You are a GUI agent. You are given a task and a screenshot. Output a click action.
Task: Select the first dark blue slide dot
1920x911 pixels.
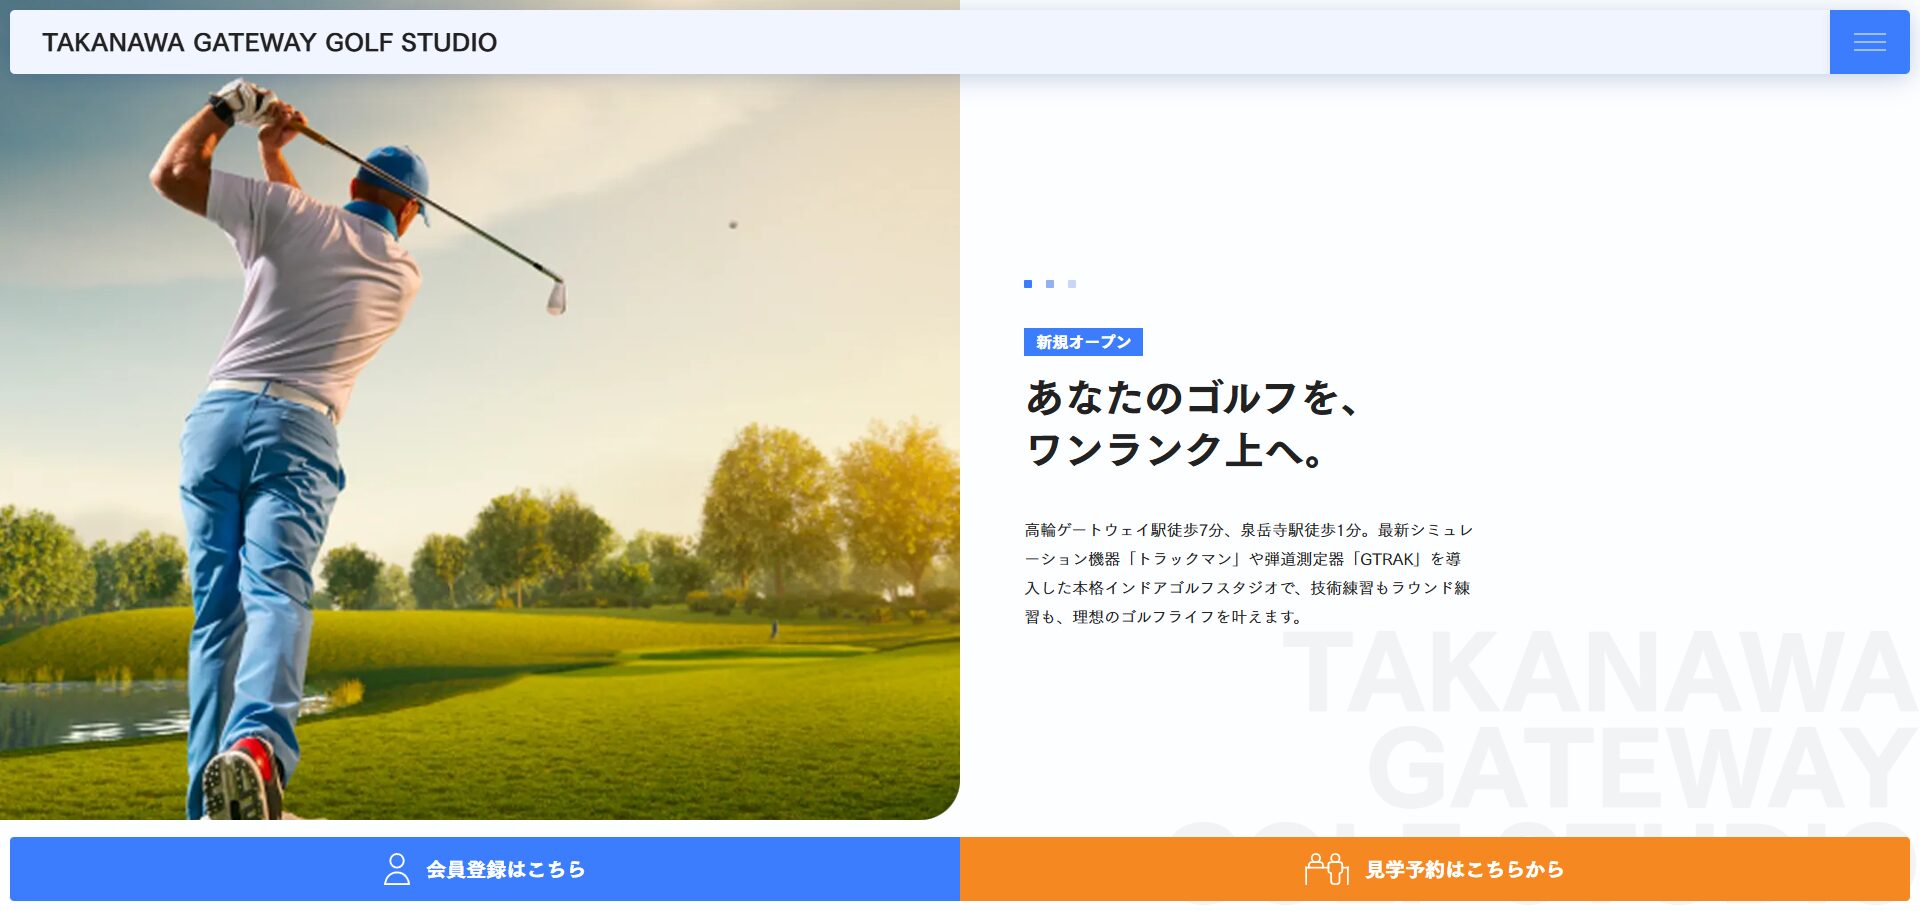coord(1028,284)
